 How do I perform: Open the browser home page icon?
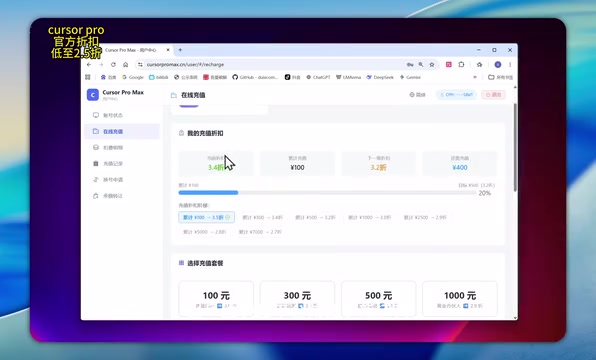tap(125, 65)
